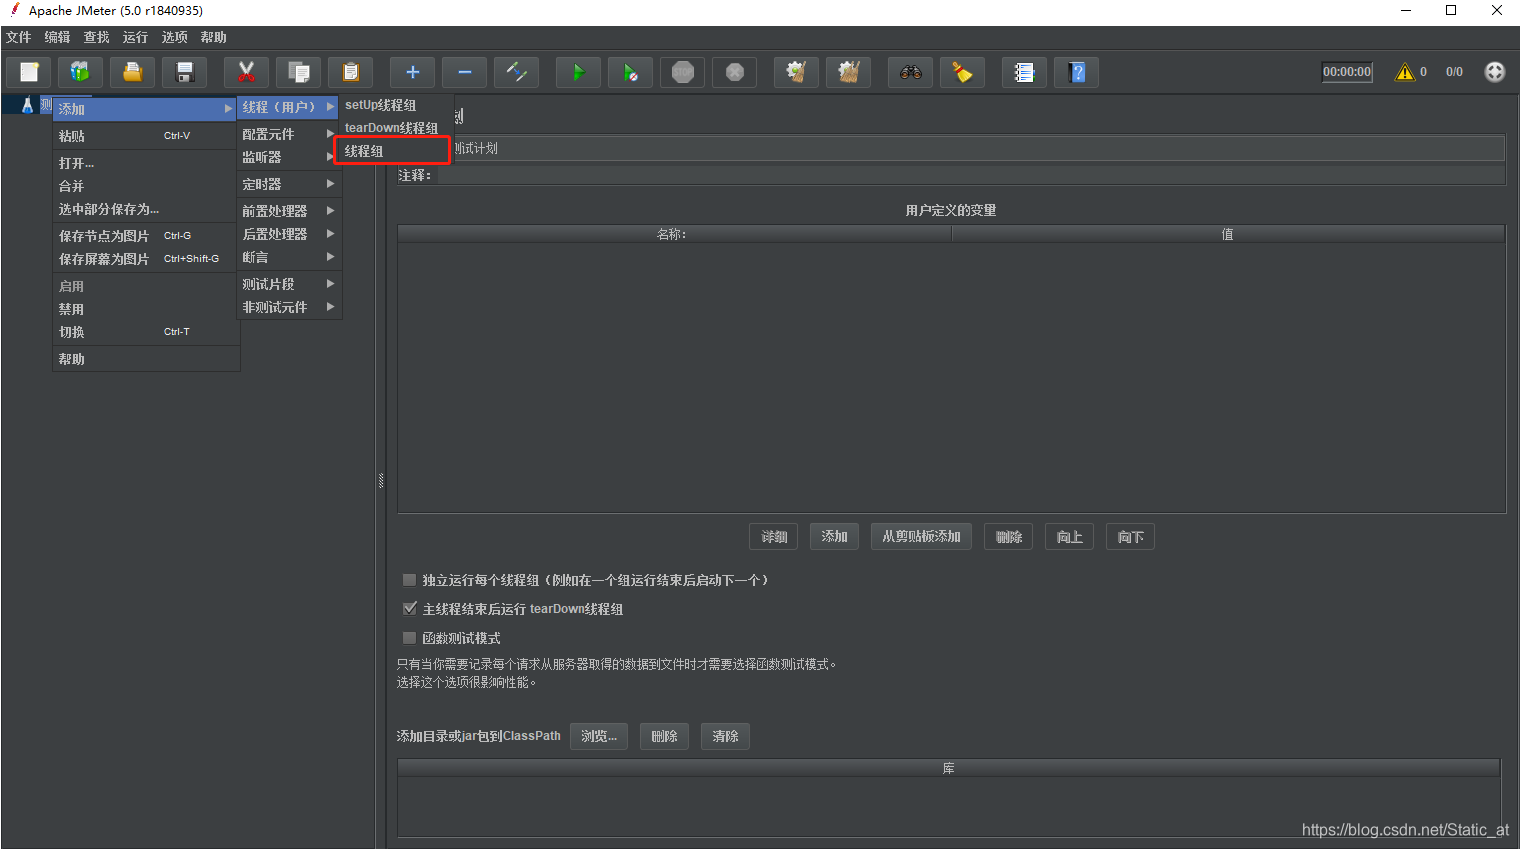Expand the 添加 submenu in context menu
This screenshot has height=849, width=1520.
145,109
